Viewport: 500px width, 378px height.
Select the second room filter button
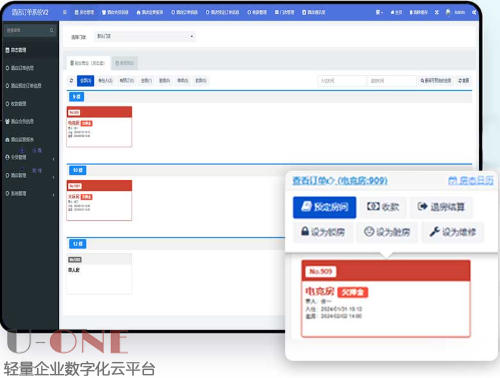click(106, 81)
